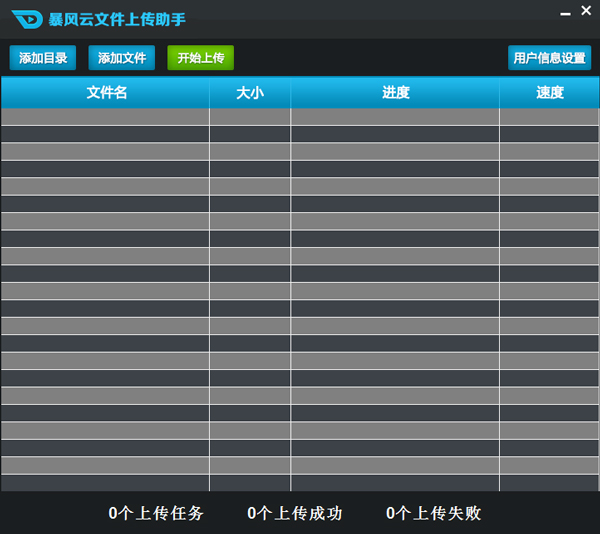Click the 进度 column header
The width and height of the screenshot is (600, 534).
click(395, 93)
